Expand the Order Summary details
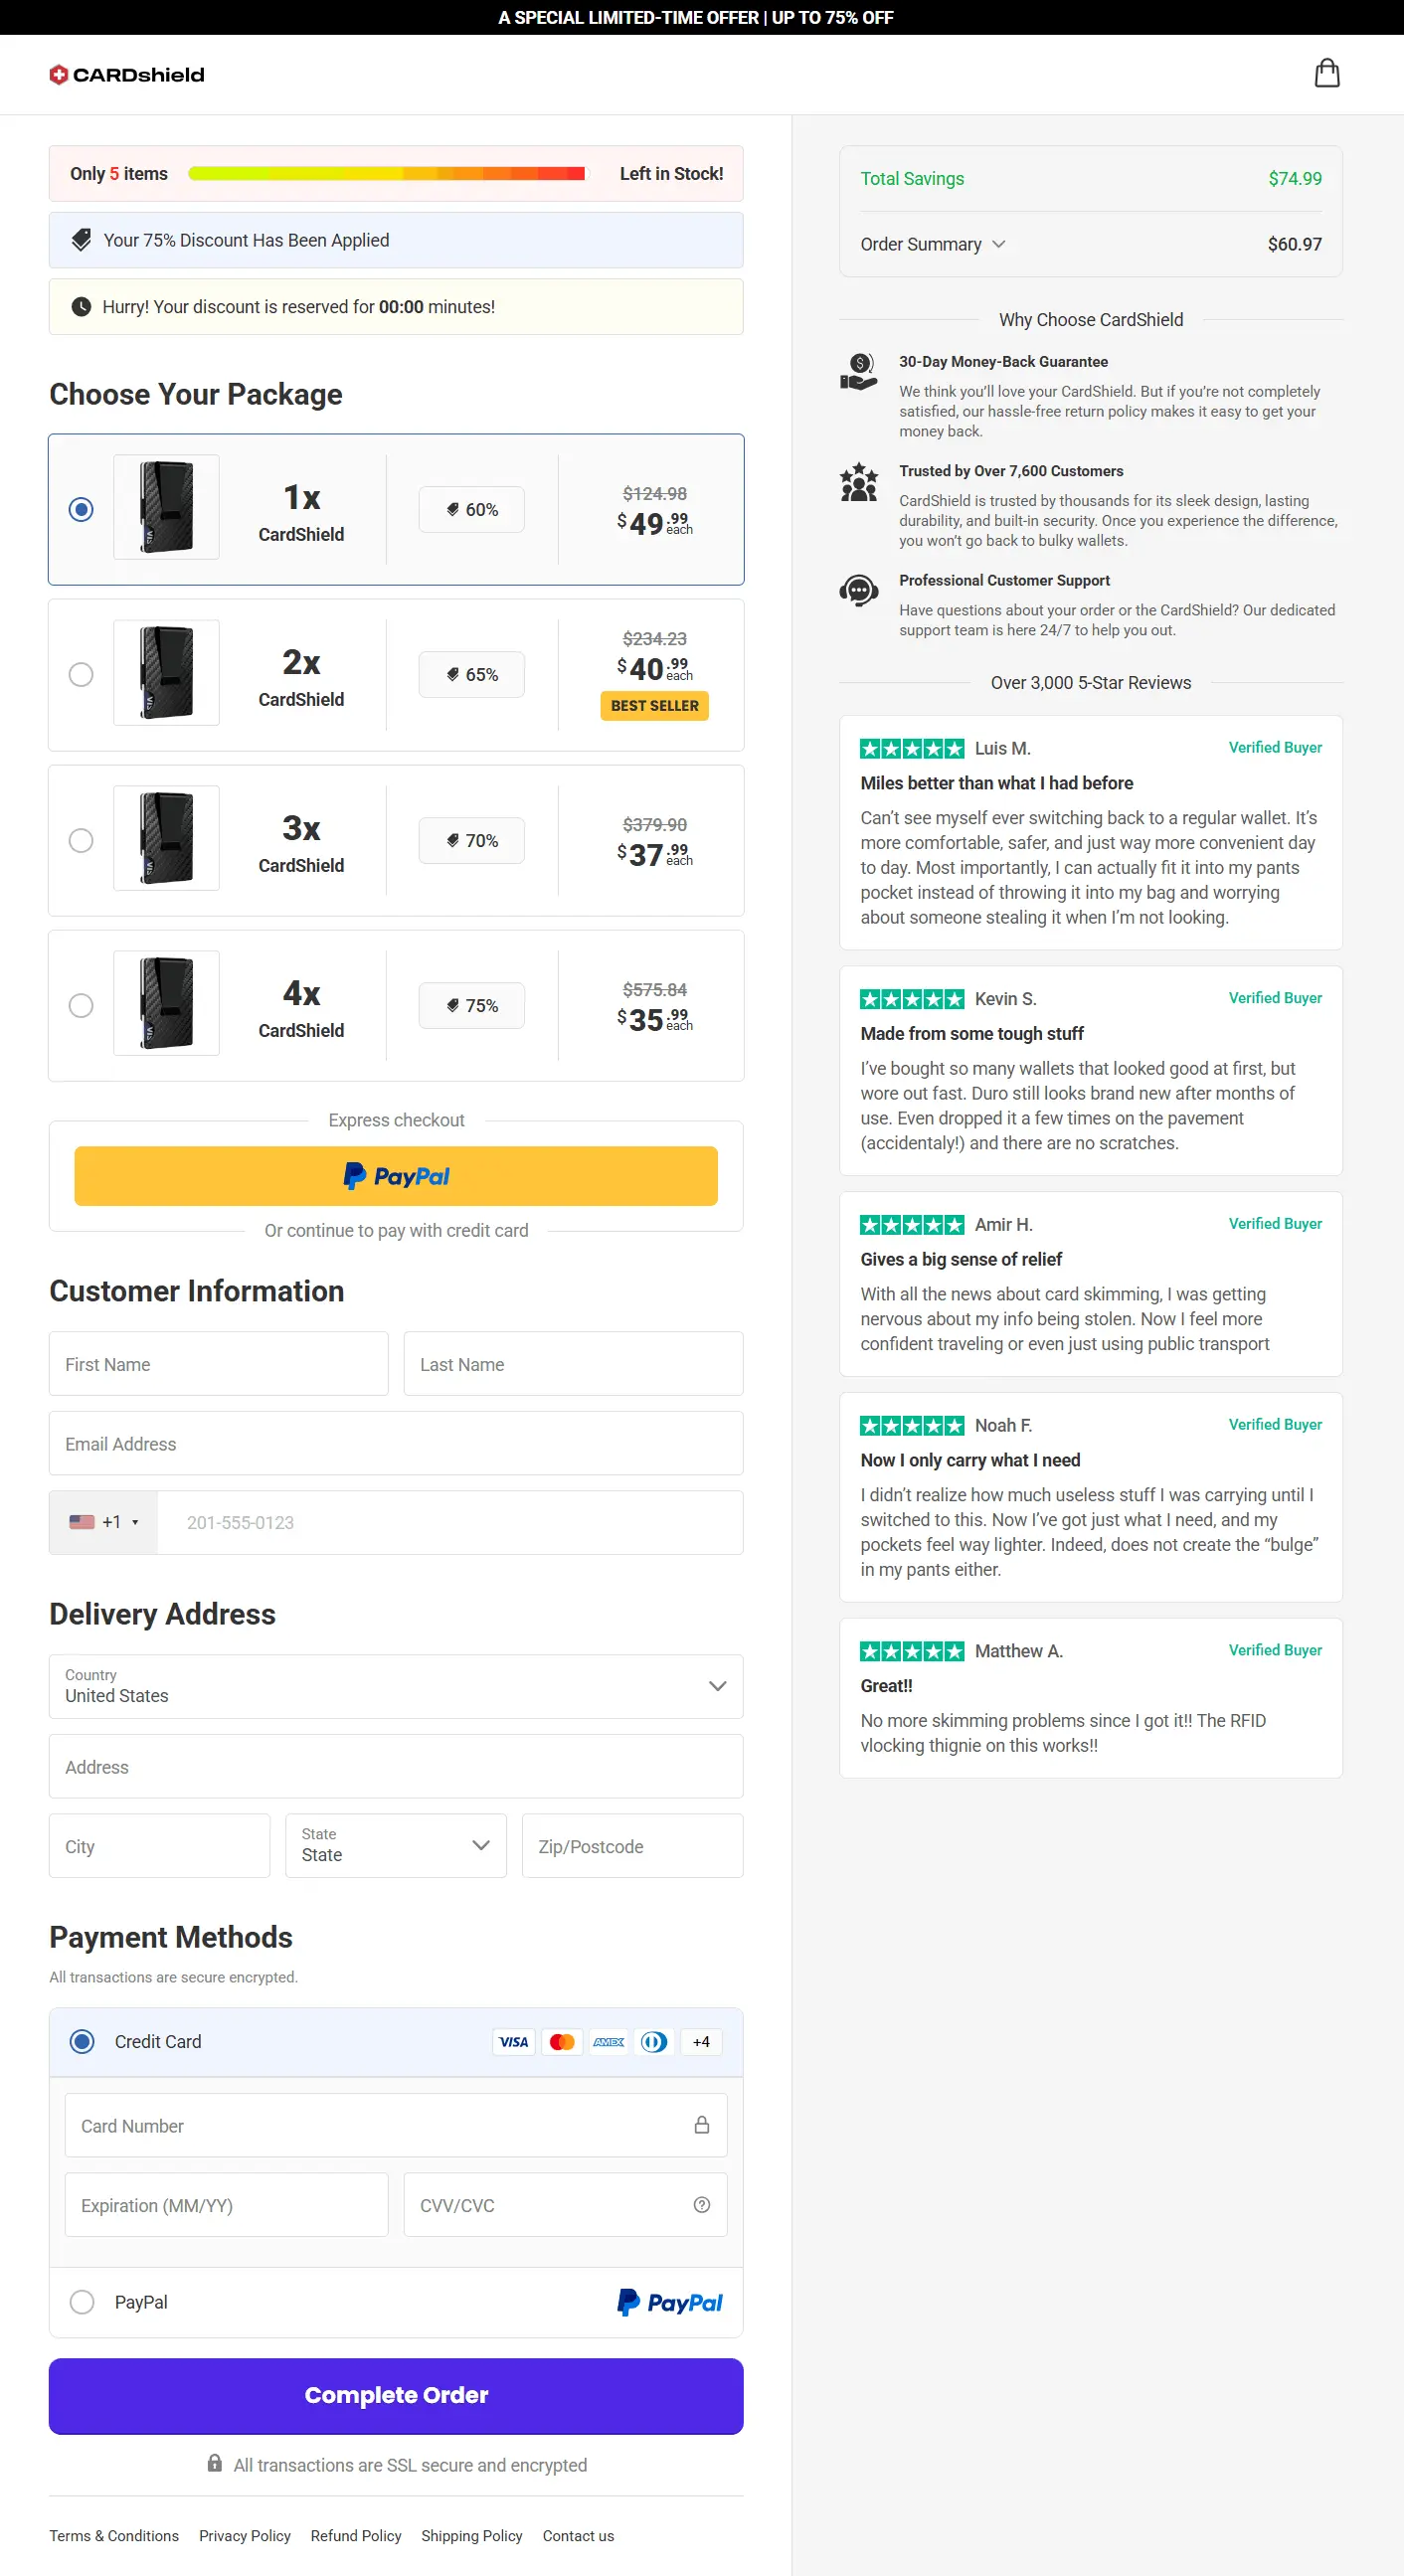Viewport: 1404px width, 2576px height. [932, 244]
